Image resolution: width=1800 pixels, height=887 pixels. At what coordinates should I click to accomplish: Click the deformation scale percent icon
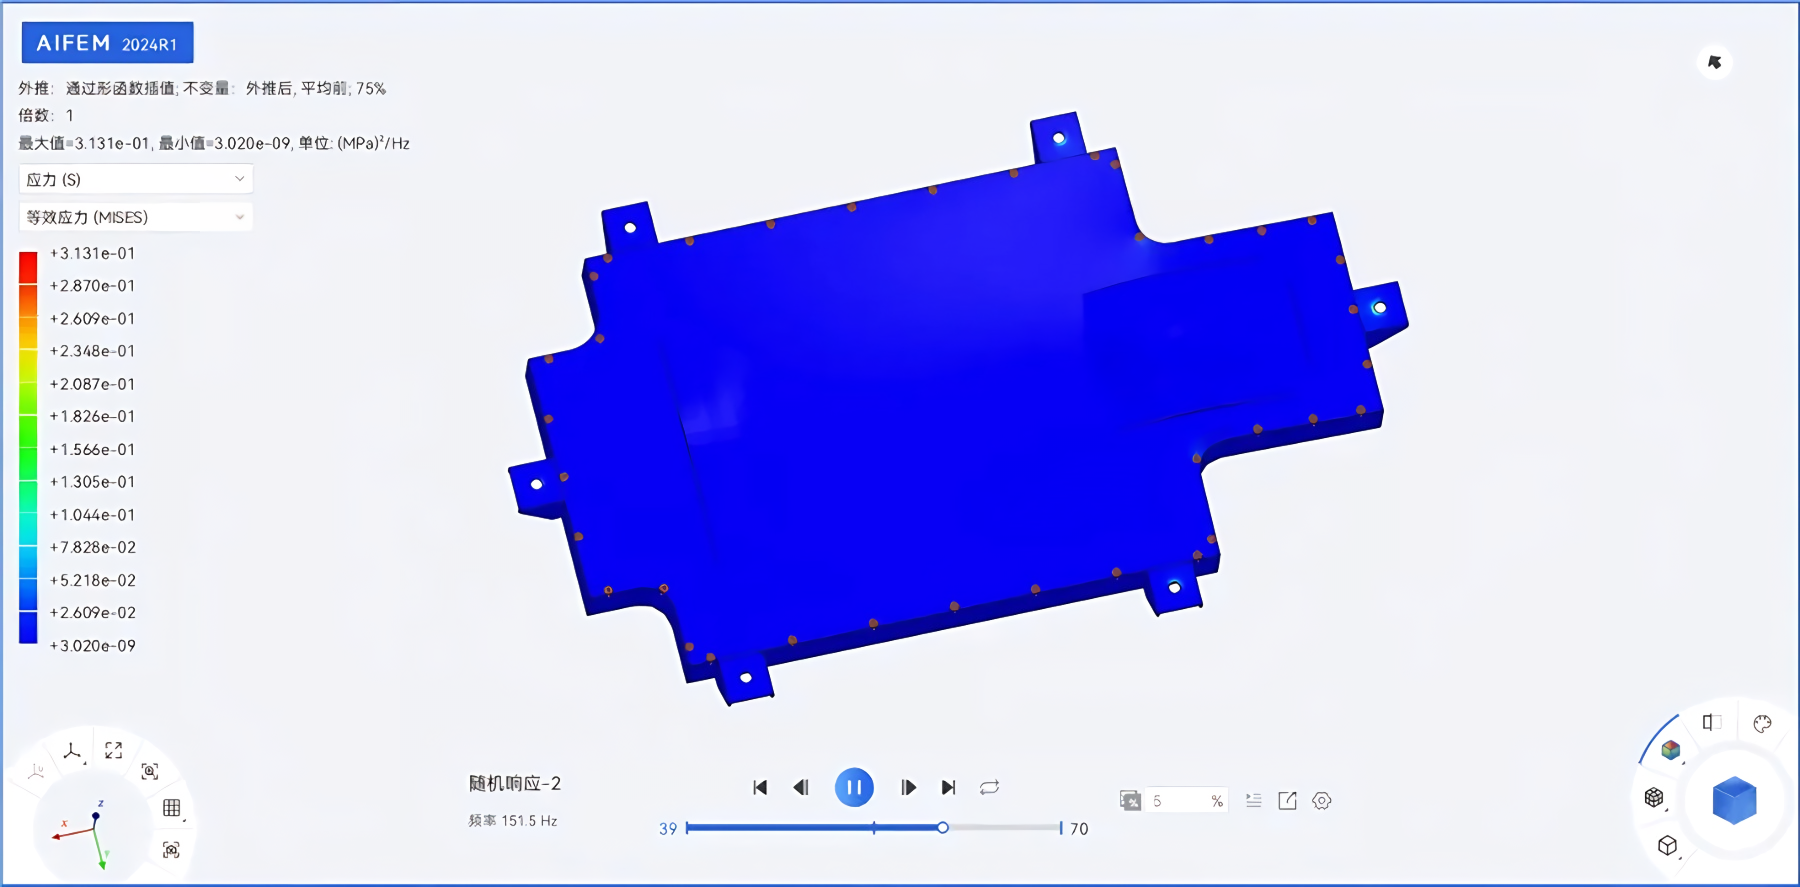click(1130, 801)
